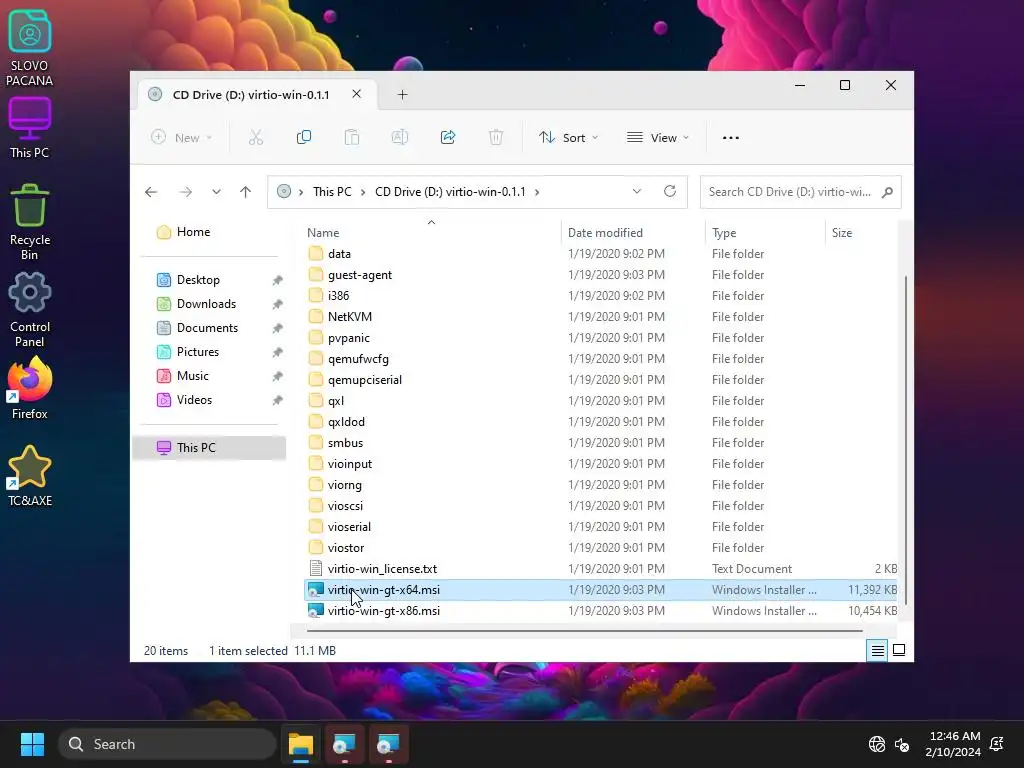Screen dimensions: 1024x768
Task: Switch to large thumbnails view in status bar
Action: pyautogui.click(x=899, y=650)
